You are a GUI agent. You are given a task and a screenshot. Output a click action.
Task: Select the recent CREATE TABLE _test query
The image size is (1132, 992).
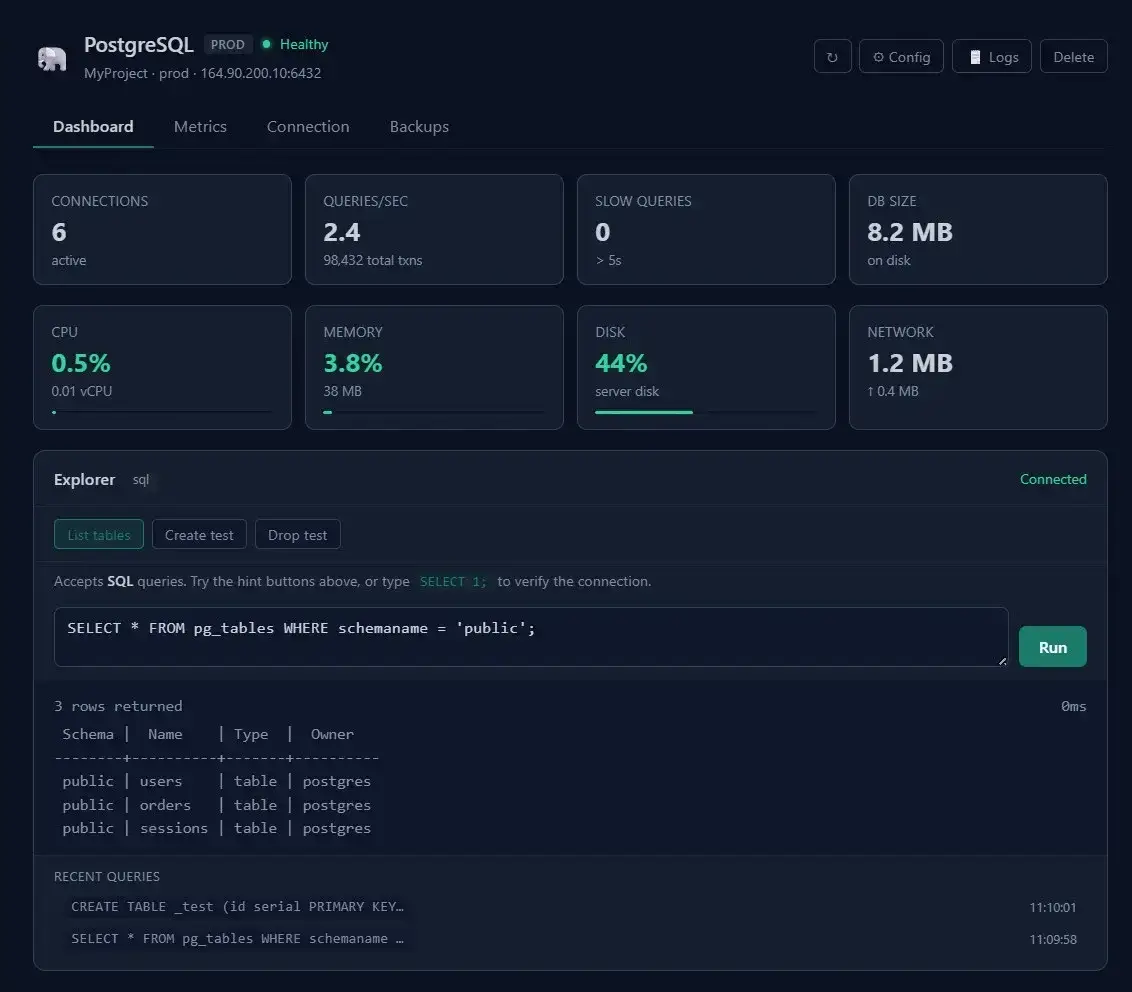(x=238, y=907)
